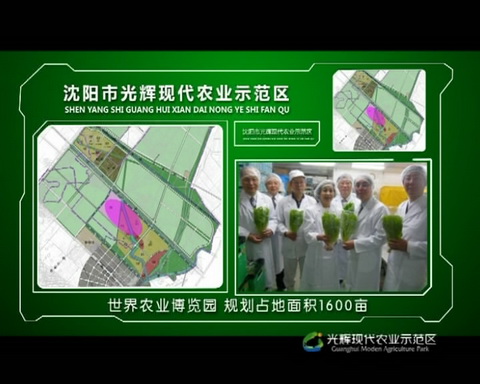Click the yellow crate behind the group

(394, 197)
